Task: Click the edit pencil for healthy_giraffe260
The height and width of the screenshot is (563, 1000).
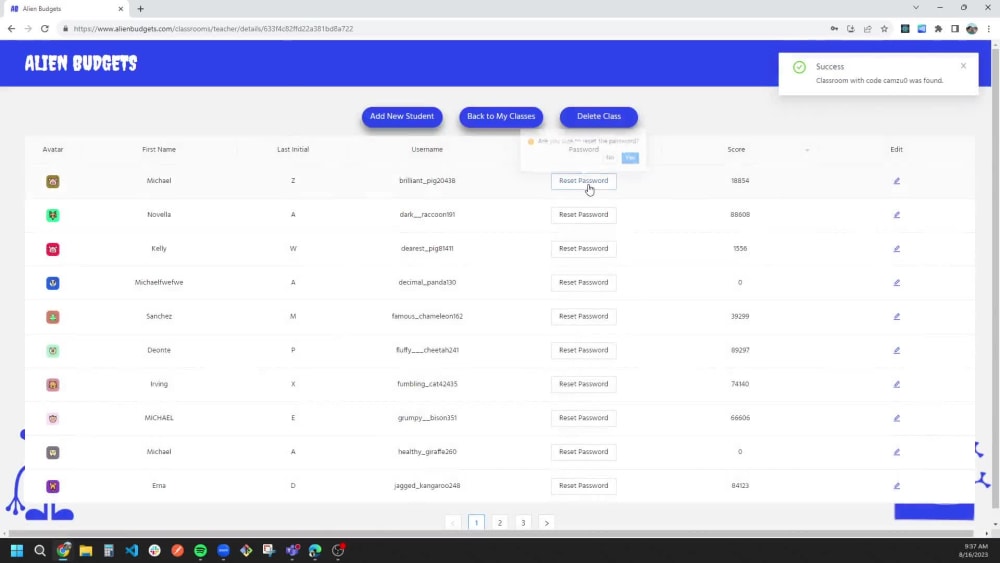Action: 896,452
